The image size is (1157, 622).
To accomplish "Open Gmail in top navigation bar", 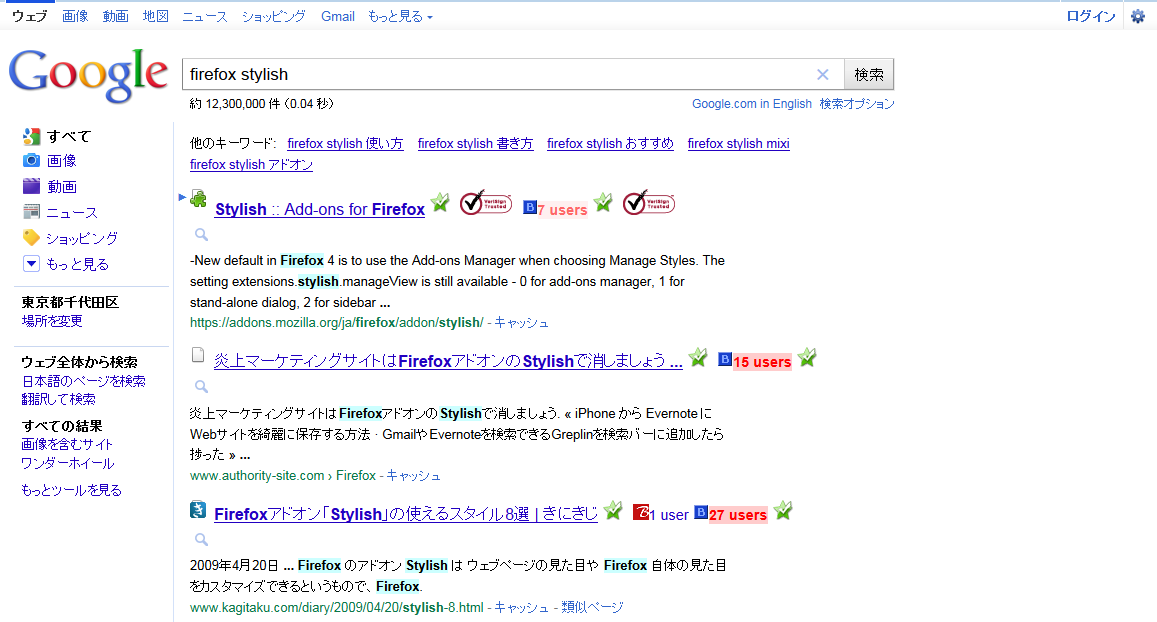I will pos(338,16).
